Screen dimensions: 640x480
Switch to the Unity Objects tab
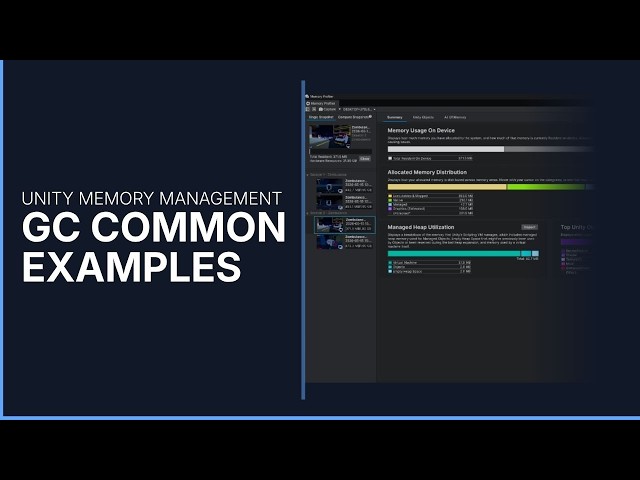point(423,118)
